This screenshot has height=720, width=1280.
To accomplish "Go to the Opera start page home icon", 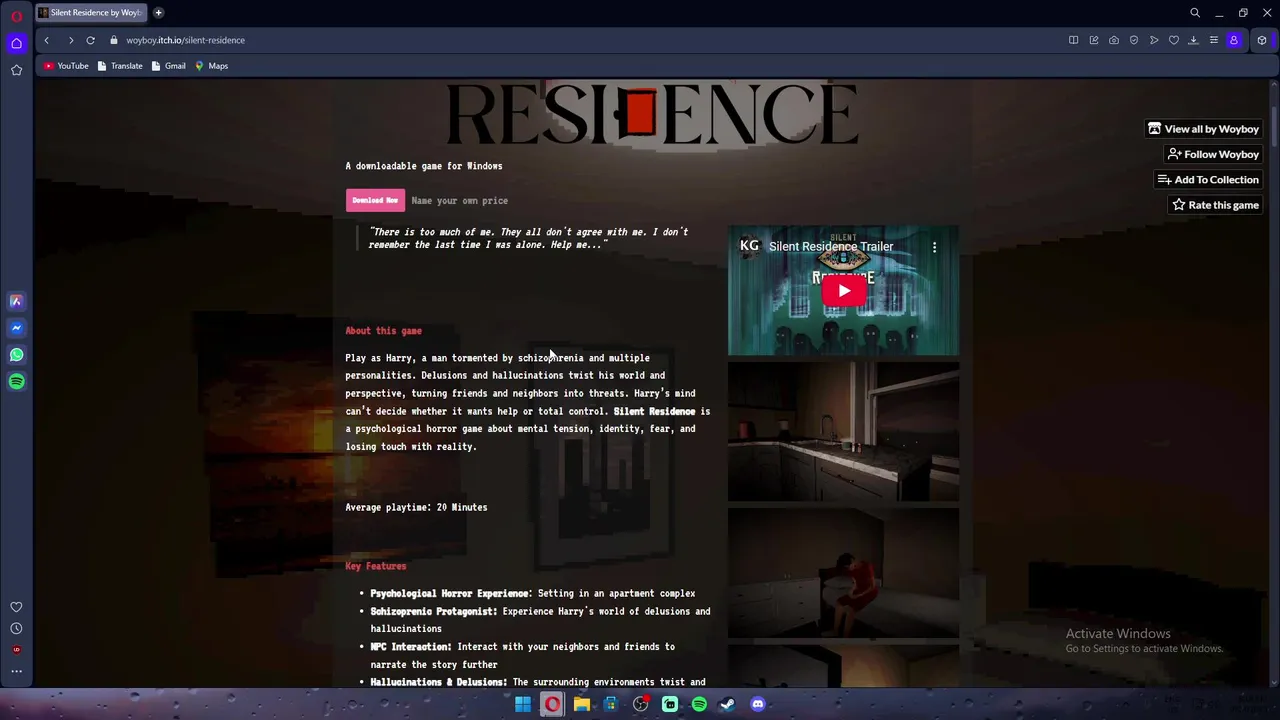I will pyautogui.click(x=16, y=43).
